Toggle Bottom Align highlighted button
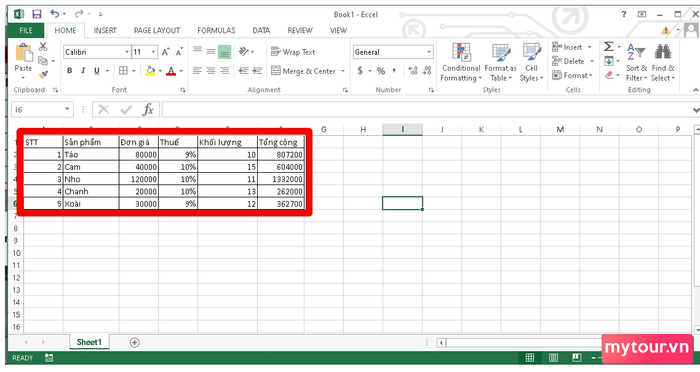700x372 pixels. tap(225, 52)
